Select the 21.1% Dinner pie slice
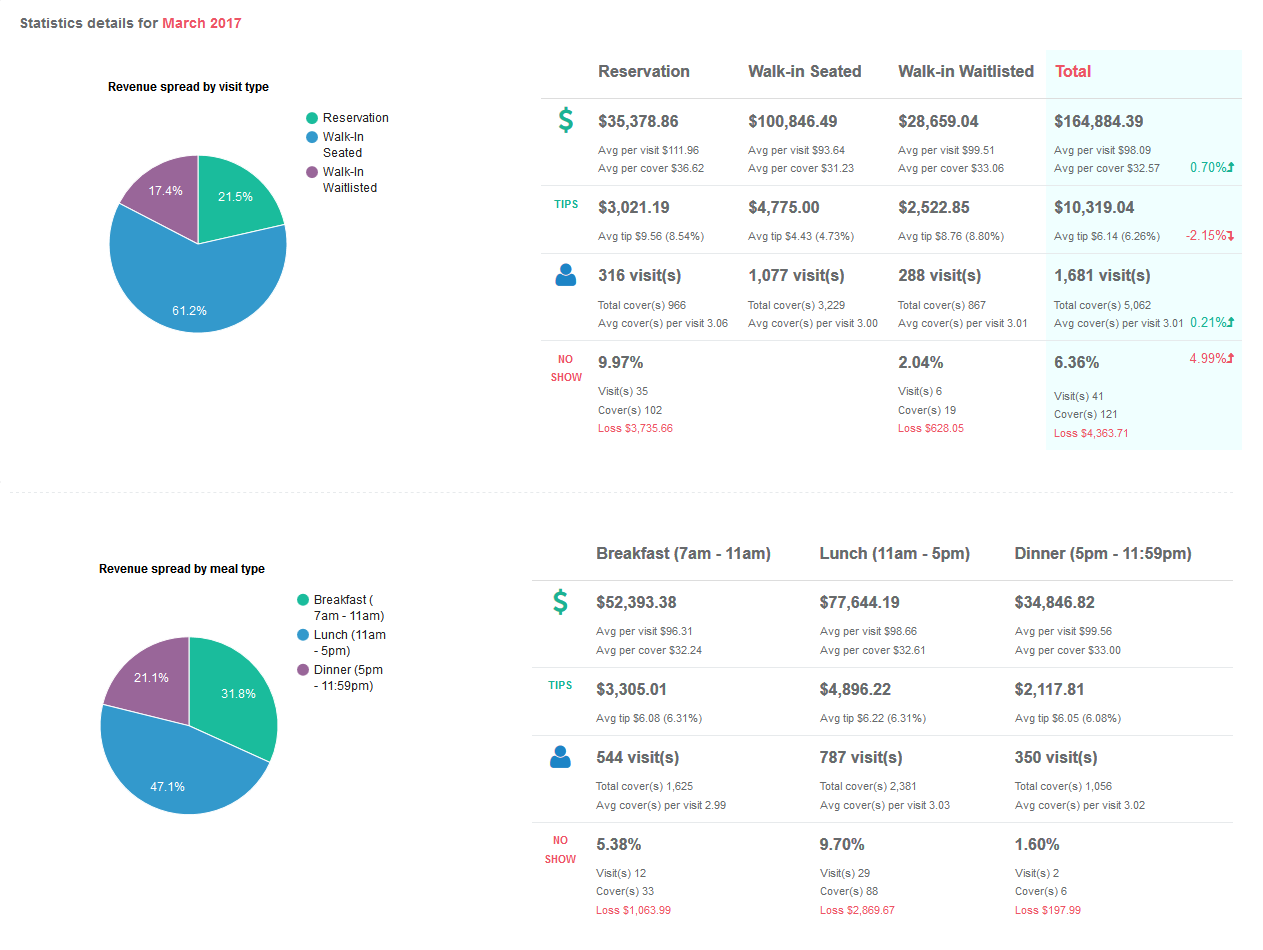The height and width of the screenshot is (950, 1263). 150,675
